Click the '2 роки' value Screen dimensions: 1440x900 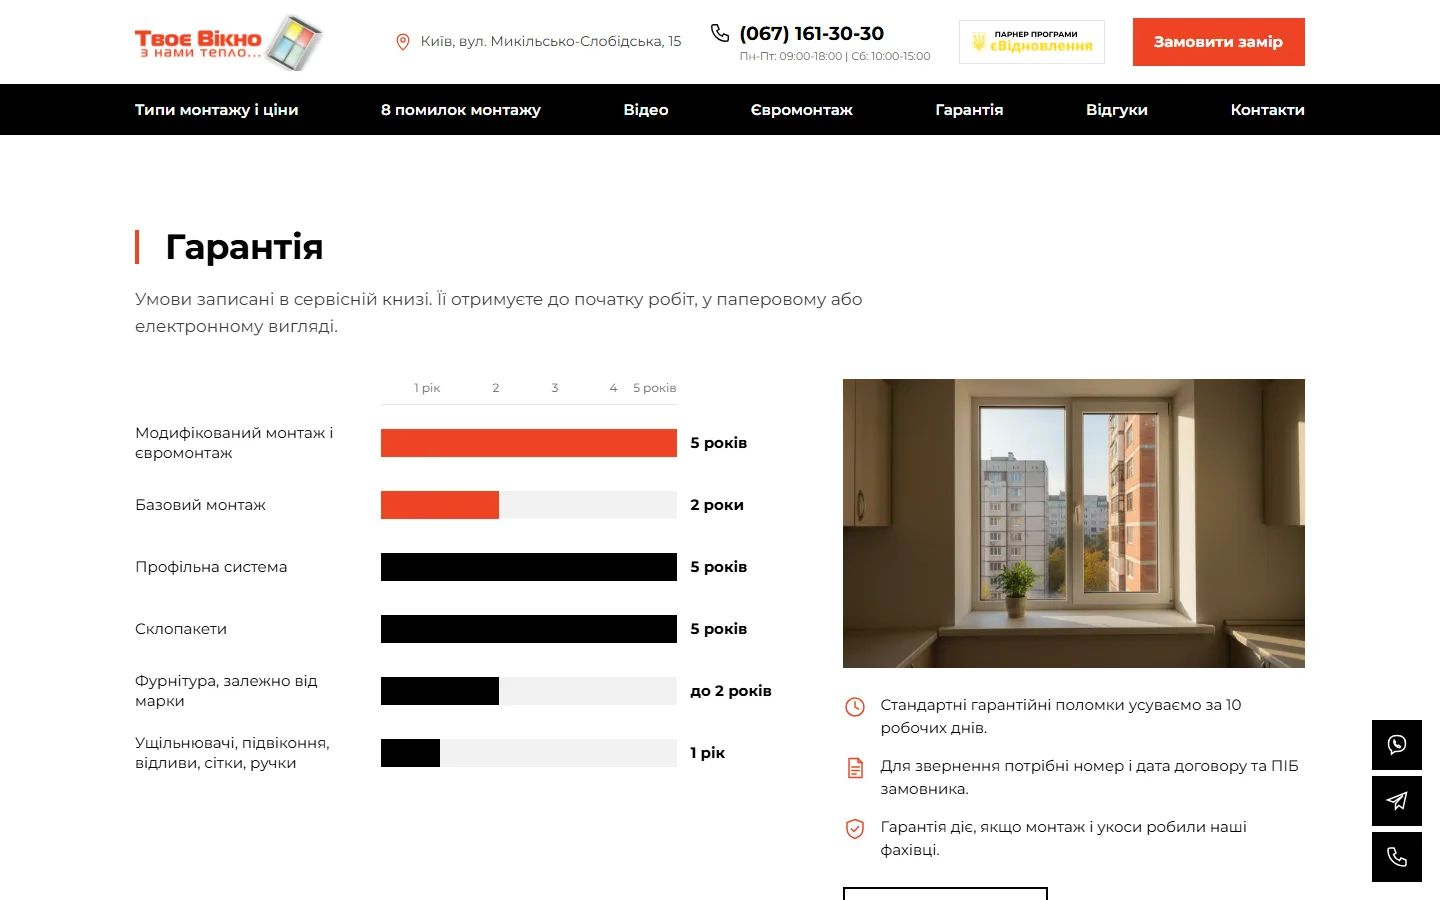[x=717, y=505]
